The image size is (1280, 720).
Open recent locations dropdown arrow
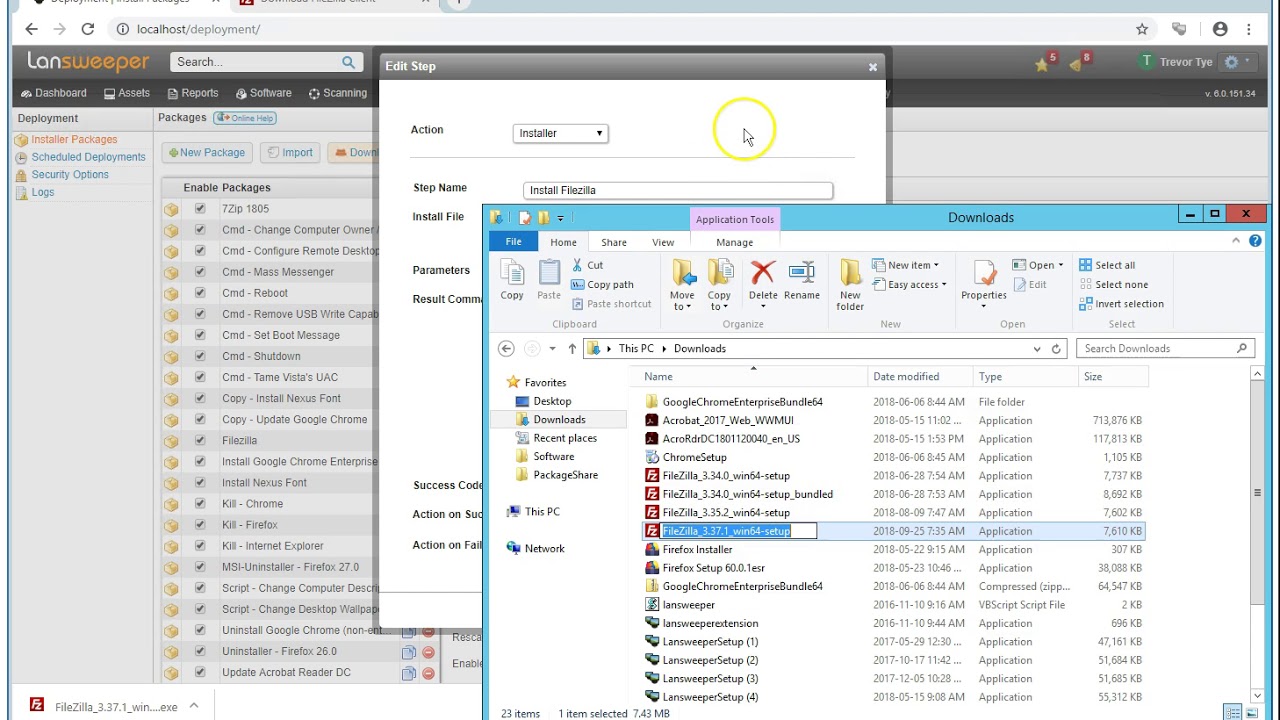(552, 349)
